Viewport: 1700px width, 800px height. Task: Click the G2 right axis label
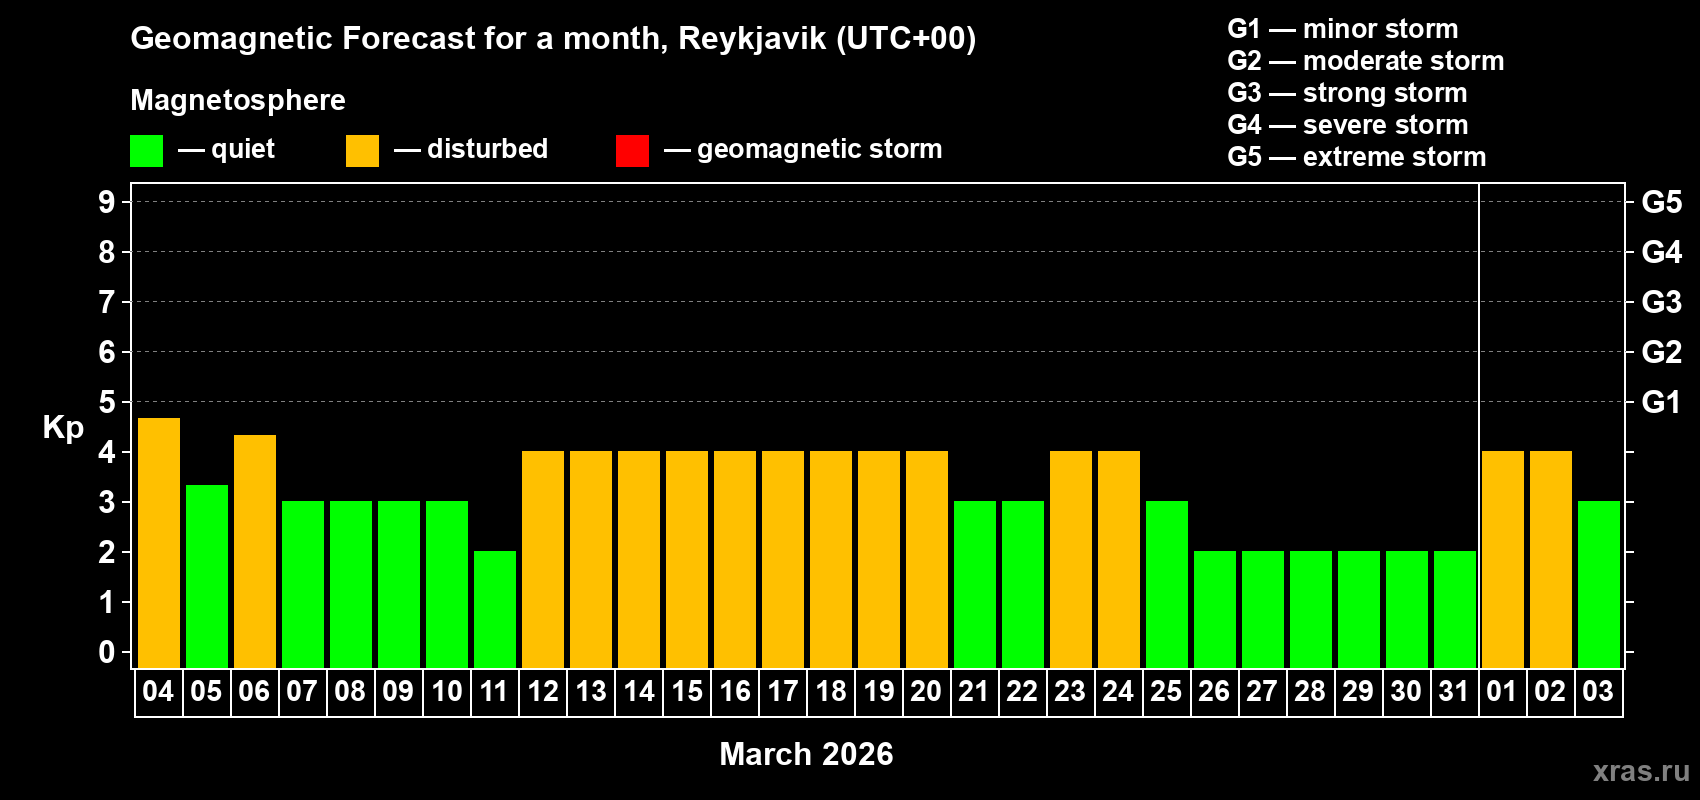pyautogui.click(x=1662, y=352)
